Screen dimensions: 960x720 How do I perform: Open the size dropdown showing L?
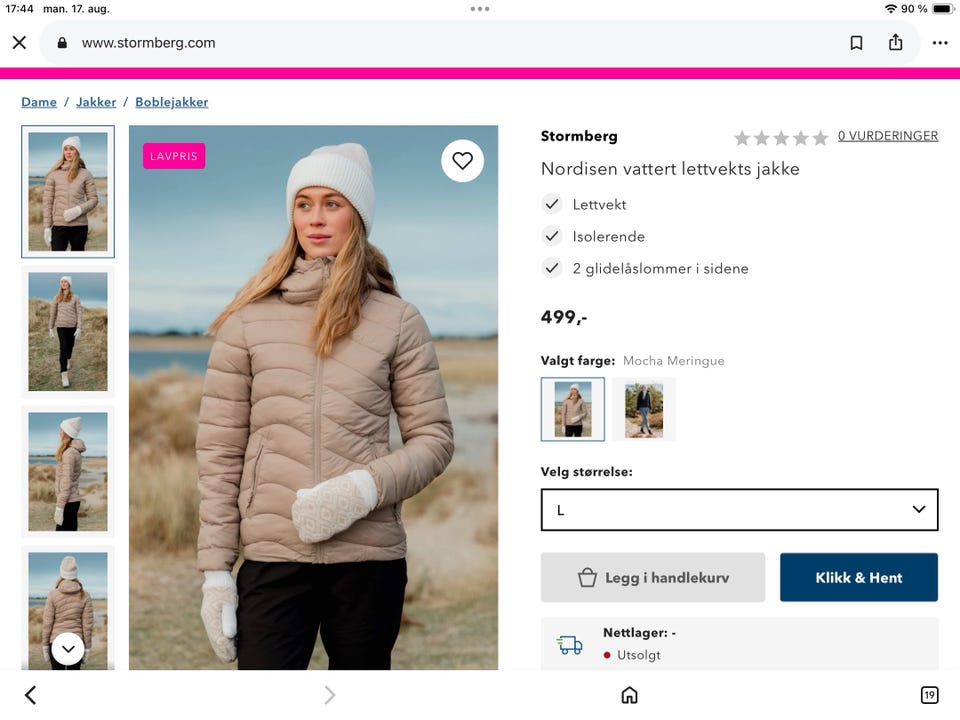[740, 509]
